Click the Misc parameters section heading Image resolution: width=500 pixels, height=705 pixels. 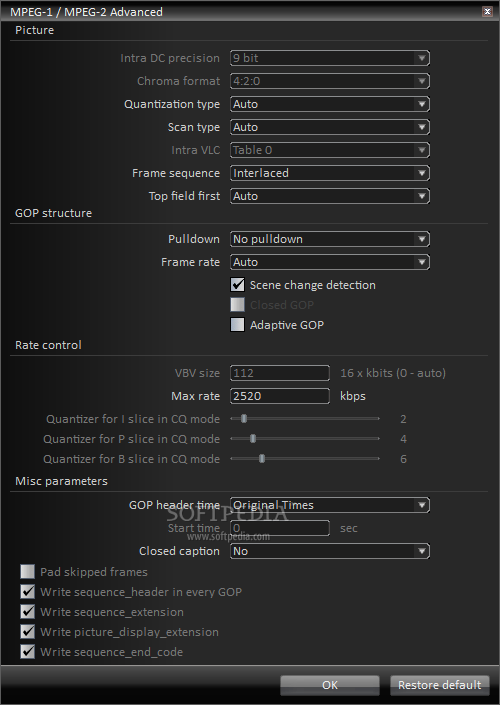pos(62,481)
